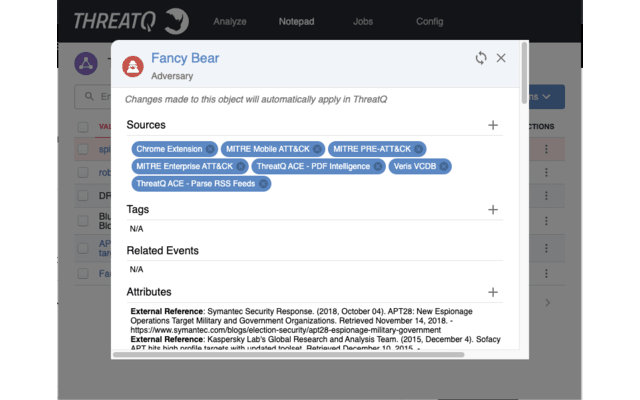Click the ThreatQ rhino logo icon
The image size is (640, 400).
[176, 21]
